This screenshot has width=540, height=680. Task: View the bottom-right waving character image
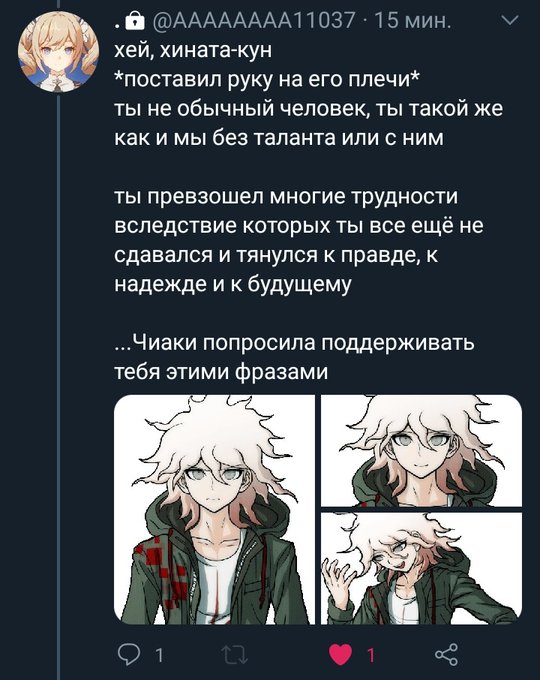(x=421, y=569)
